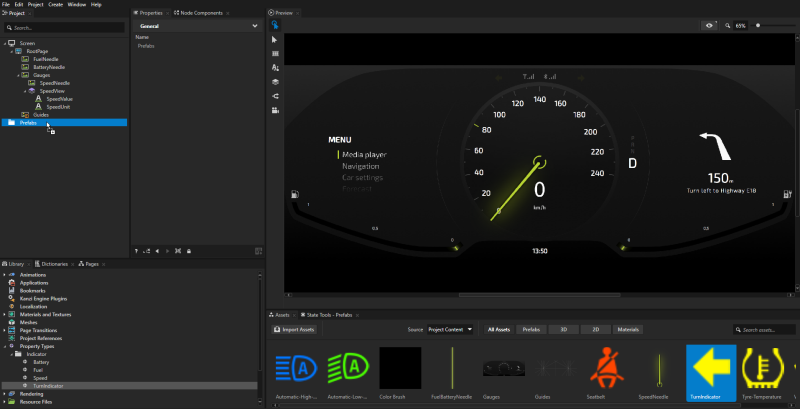Toggle the 3D asset filter
800x409 pixels.
(563, 329)
